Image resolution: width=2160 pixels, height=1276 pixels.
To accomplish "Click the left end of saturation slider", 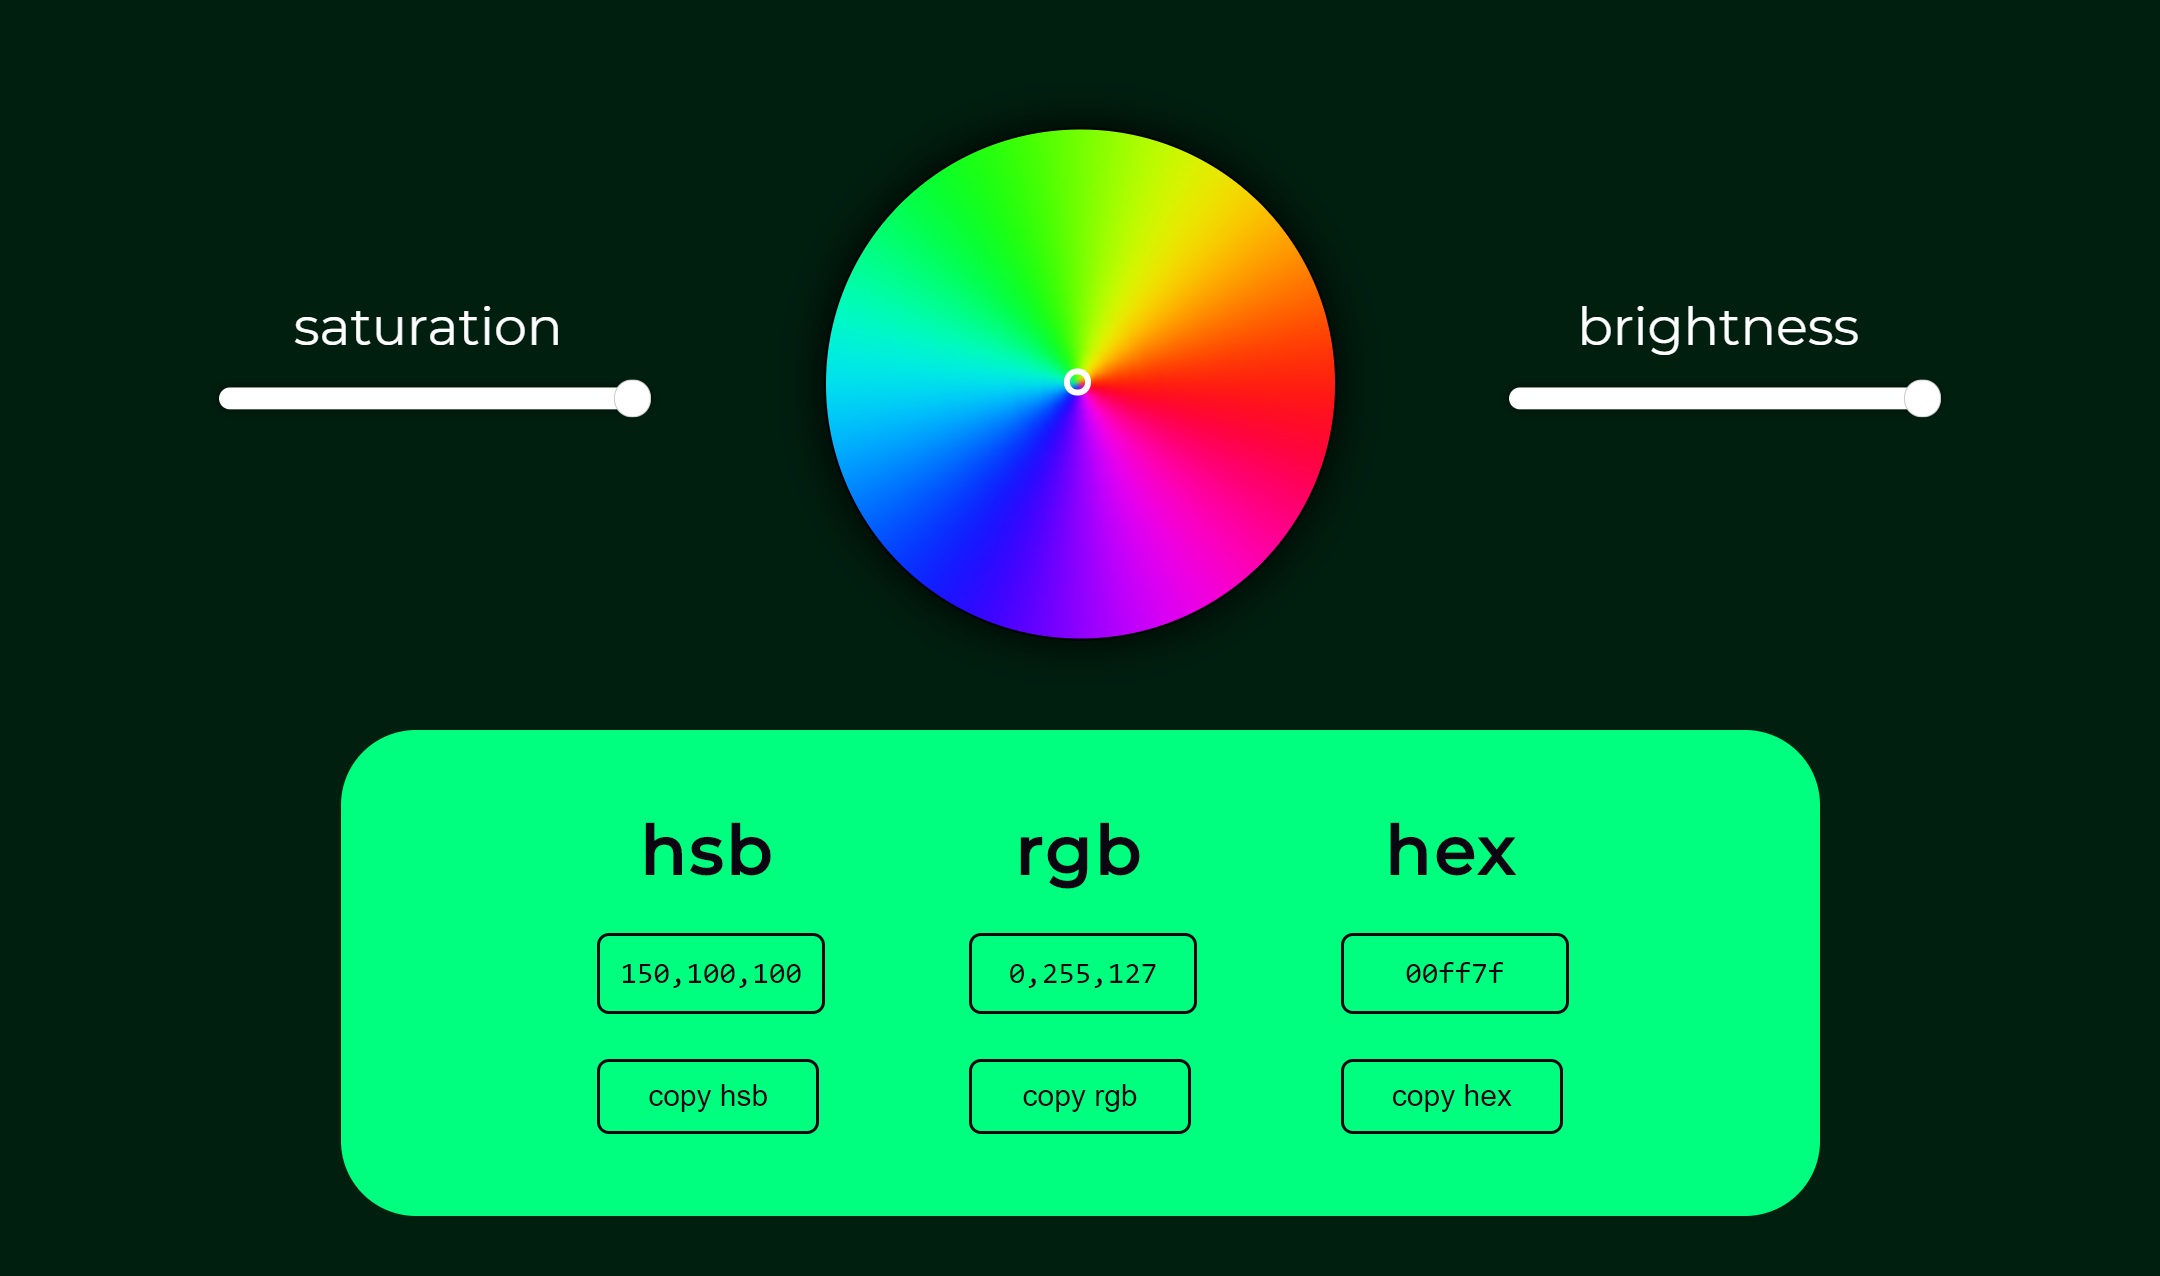I will 230,398.
